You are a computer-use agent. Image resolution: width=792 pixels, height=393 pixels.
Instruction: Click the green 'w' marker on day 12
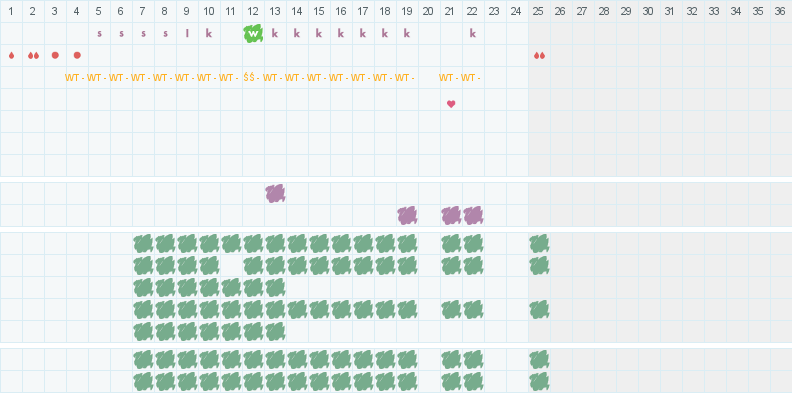[x=253, y=33]
